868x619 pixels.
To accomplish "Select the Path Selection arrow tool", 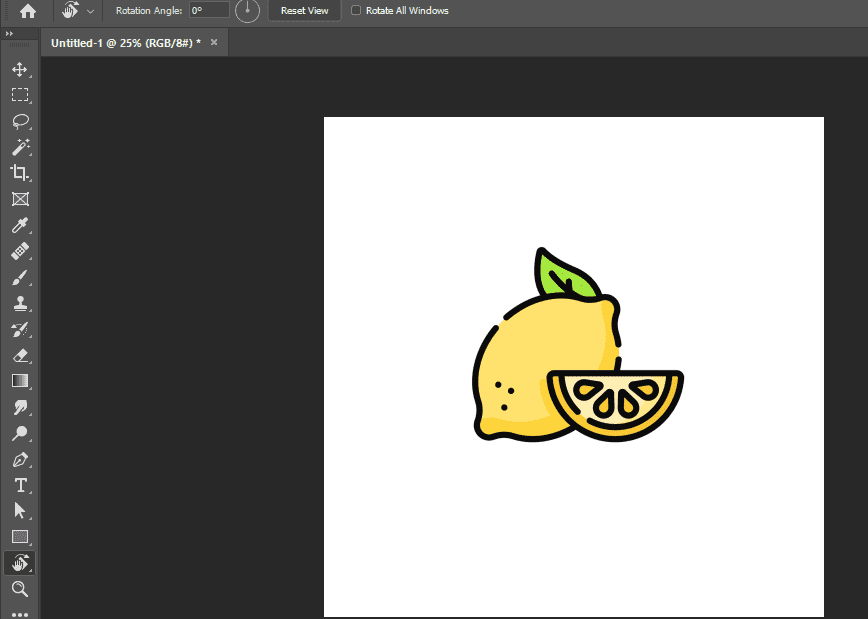I will pyautogui.click(x=20, y=510).
